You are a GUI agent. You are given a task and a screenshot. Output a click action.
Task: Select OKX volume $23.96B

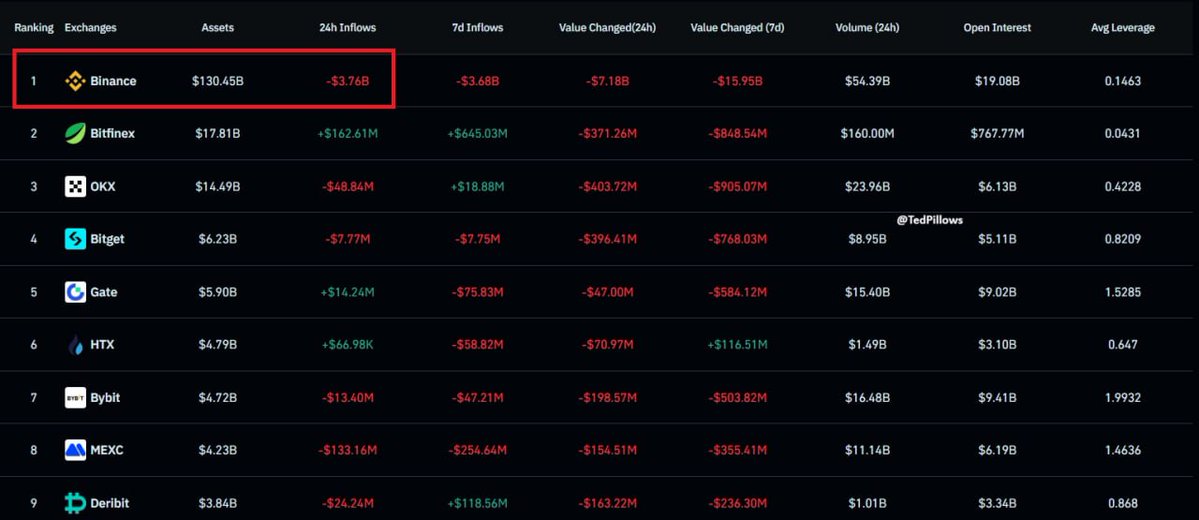pyautogui.click(x=867, y=187)
